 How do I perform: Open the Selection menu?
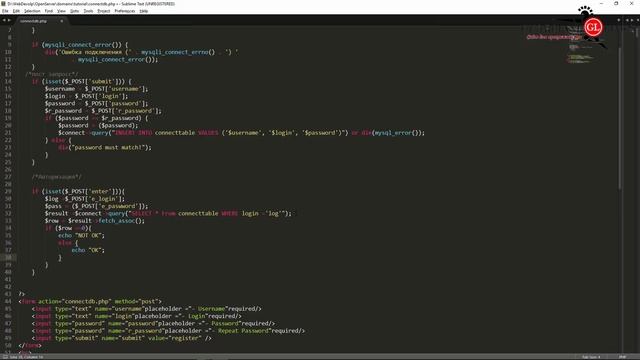[x=32, y=11]
